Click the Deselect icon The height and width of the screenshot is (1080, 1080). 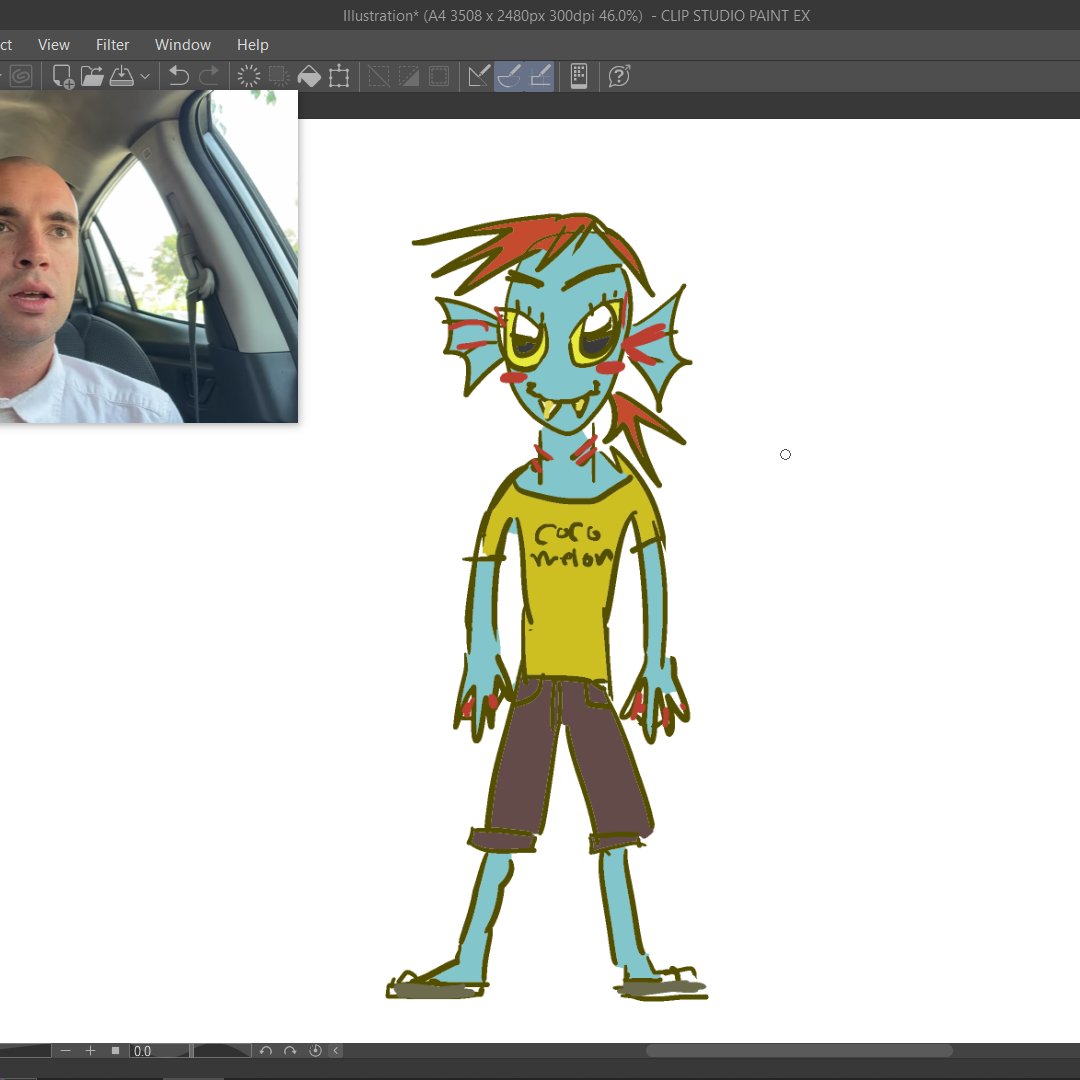[379, 76]
